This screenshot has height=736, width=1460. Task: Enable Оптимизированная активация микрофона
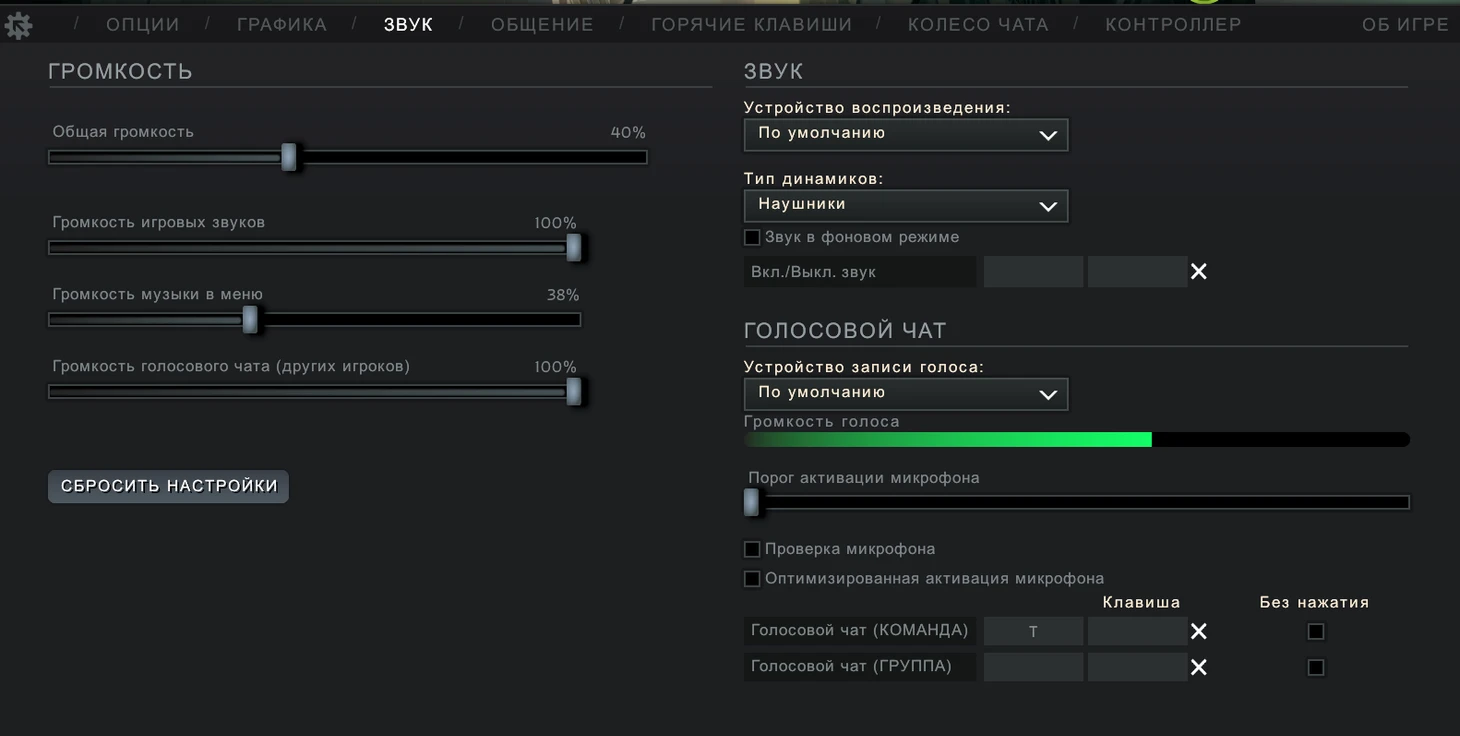pos(752,579)
